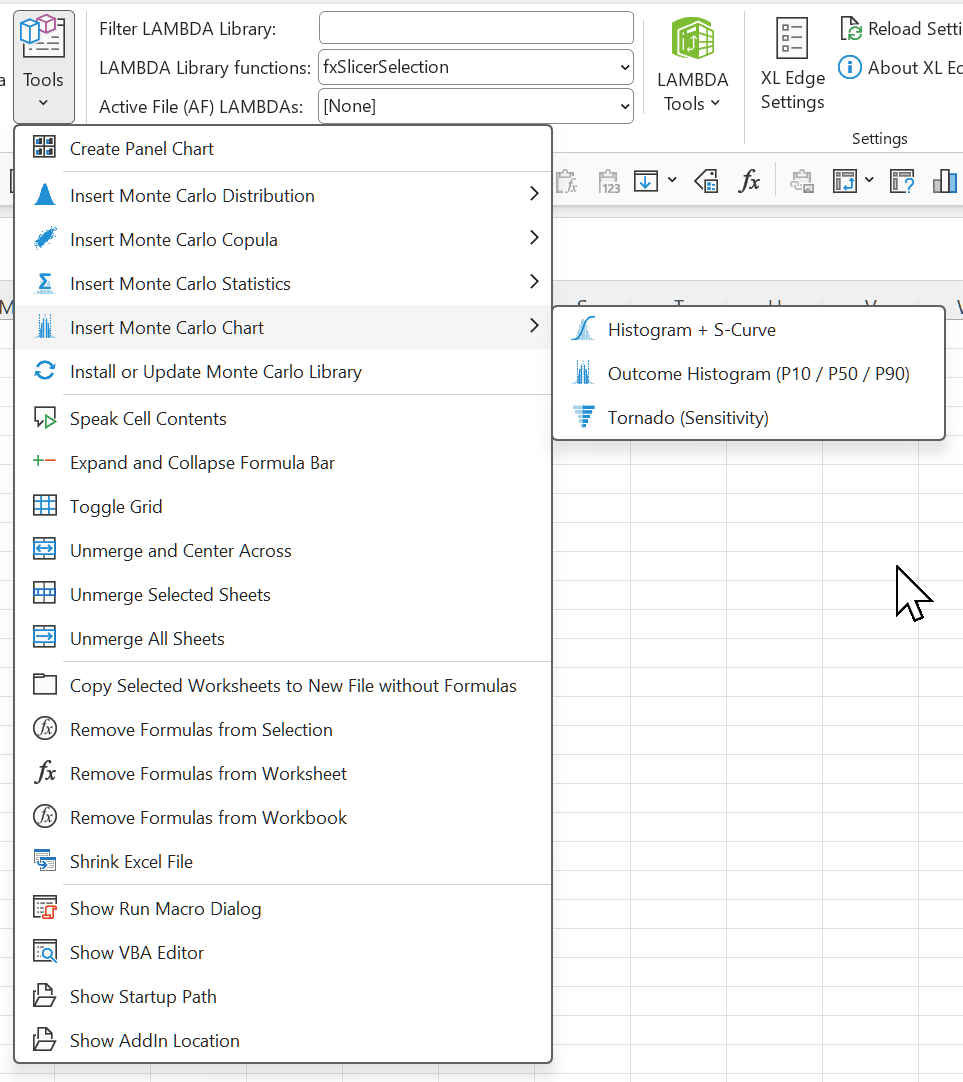963x1082 pixels.
Task: Click the fx toolbar icon in ribbon row
Action: (x=749, y=181)
